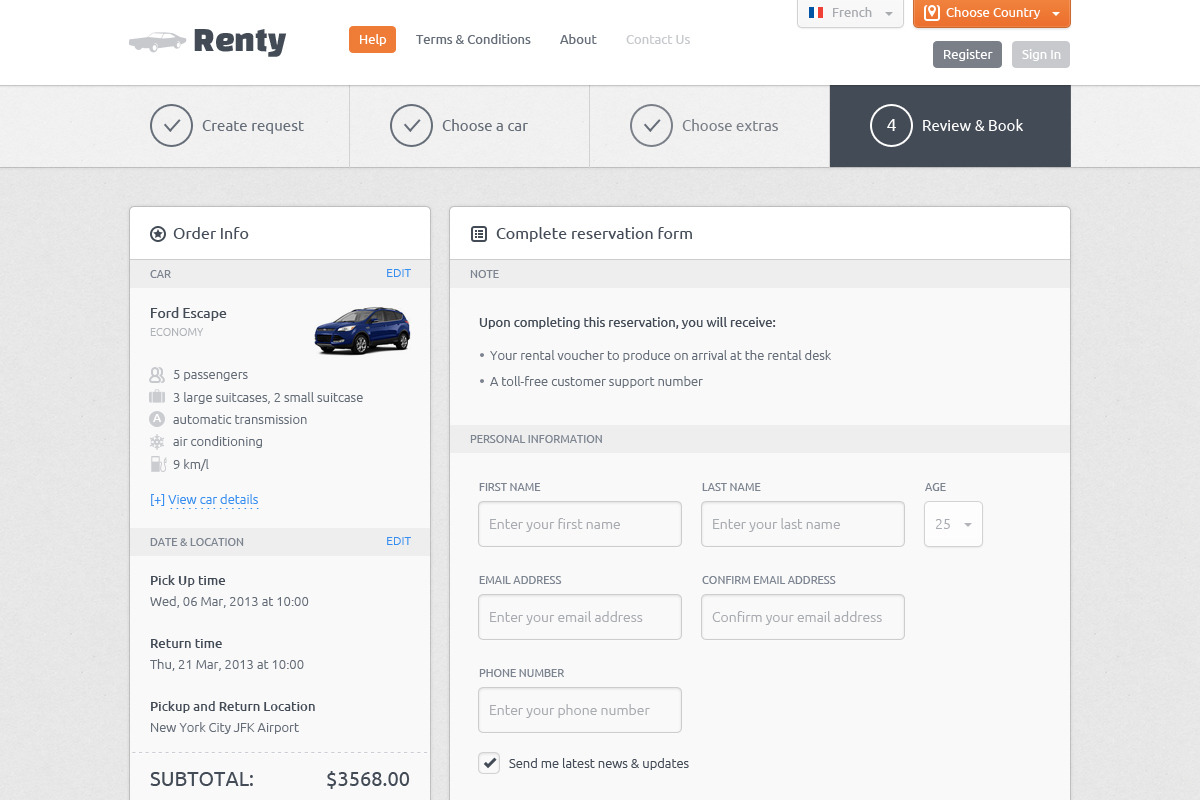Click the blue Ford Escape thumbnail

[362, 330]
